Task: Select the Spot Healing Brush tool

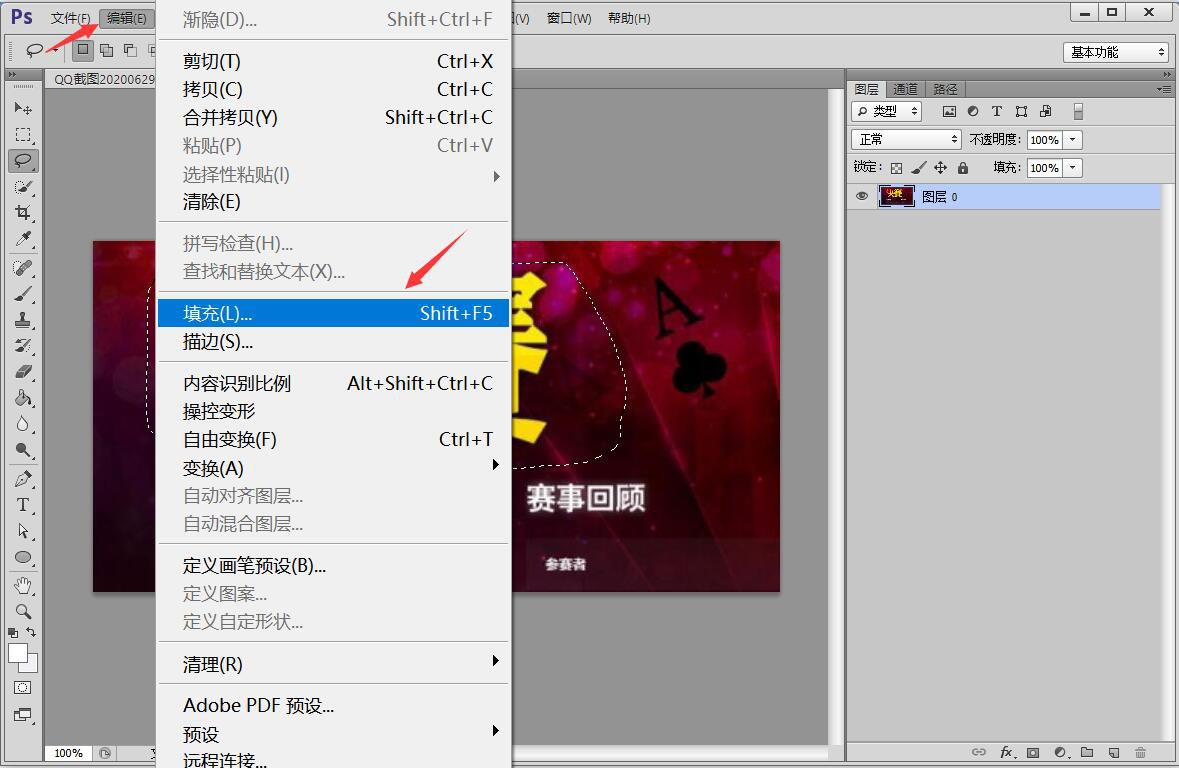Action: pyautogui.click(x=23, y=268)
